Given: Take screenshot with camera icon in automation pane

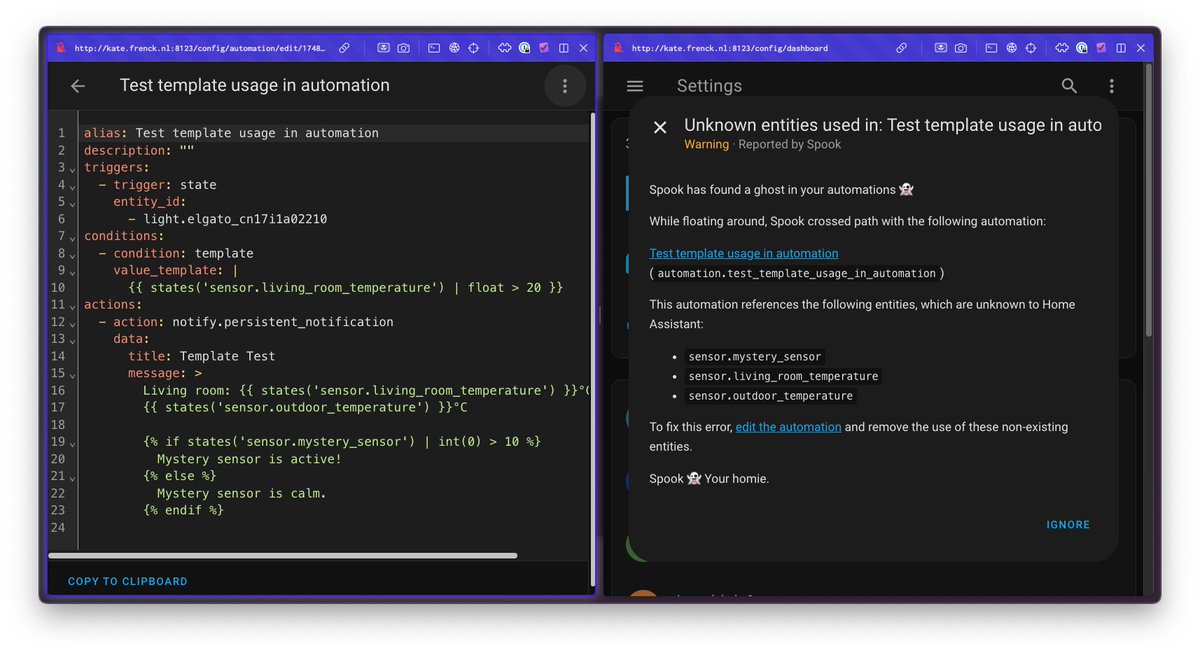Looking at the screenshot, I should pos(403,47).
